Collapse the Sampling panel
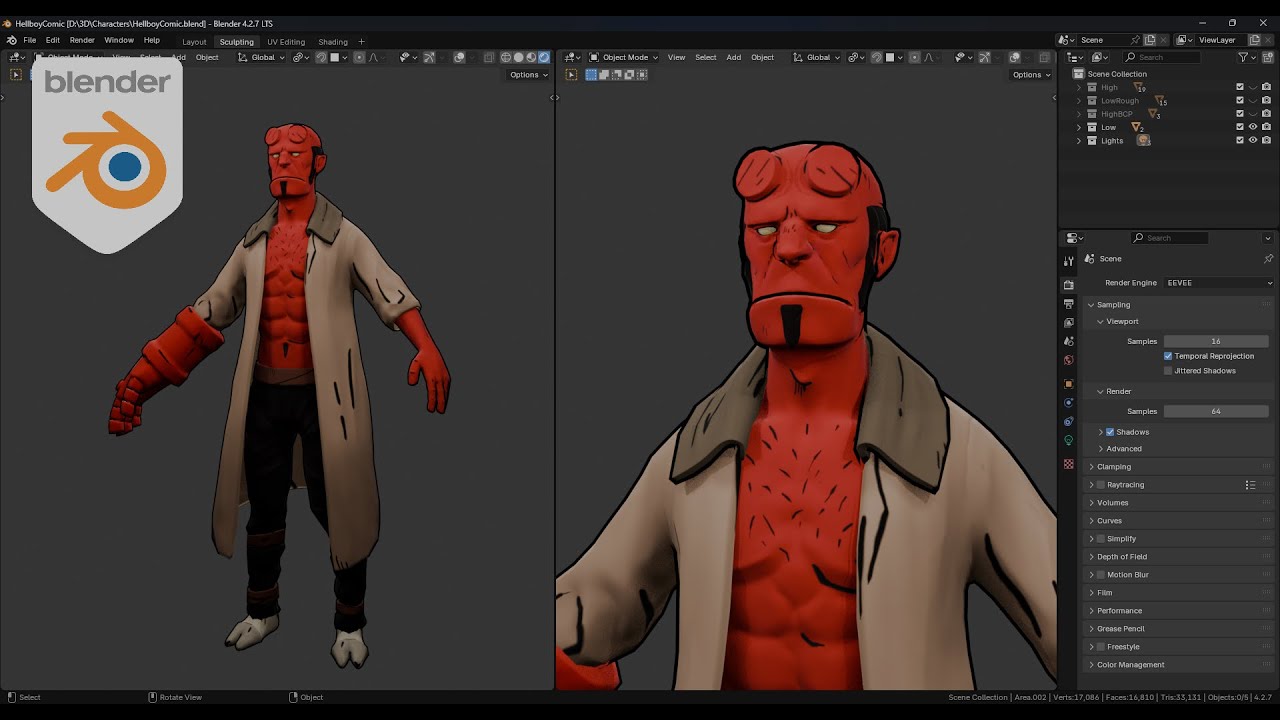 1113,305
